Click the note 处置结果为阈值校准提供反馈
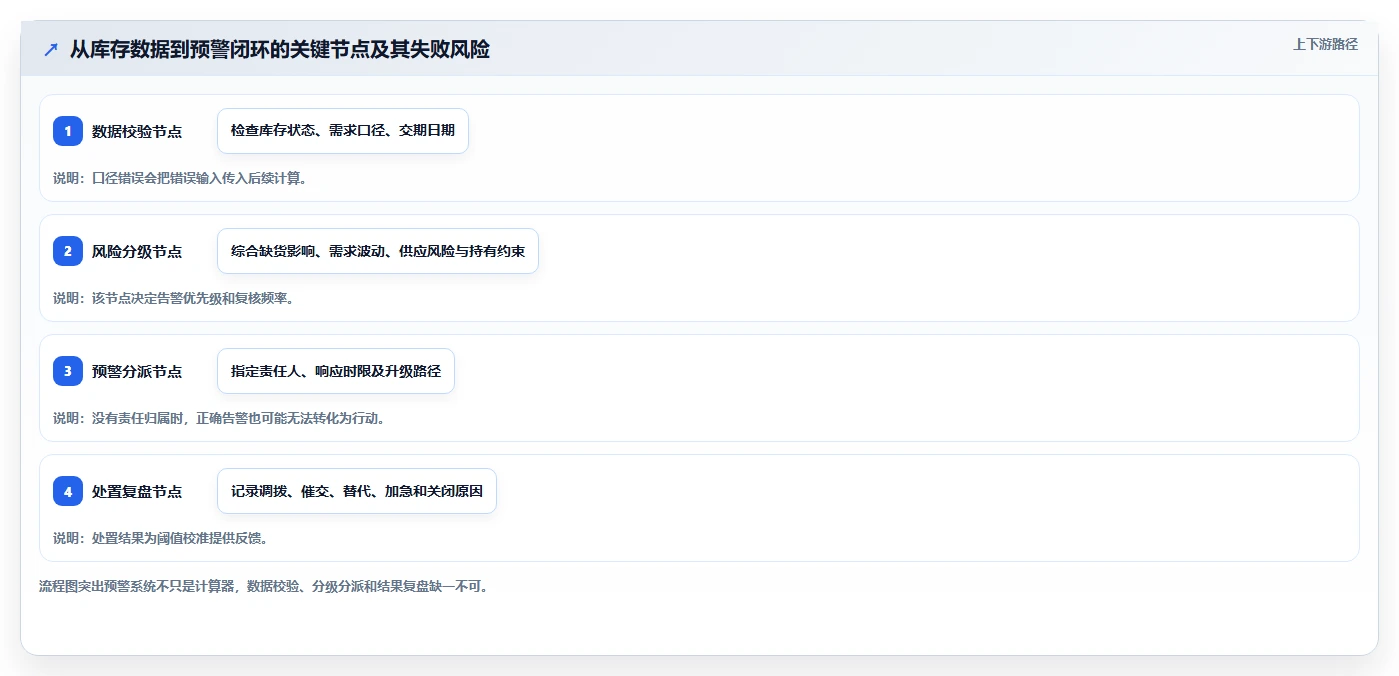1399x676 pixels. (x=160, y=538)
